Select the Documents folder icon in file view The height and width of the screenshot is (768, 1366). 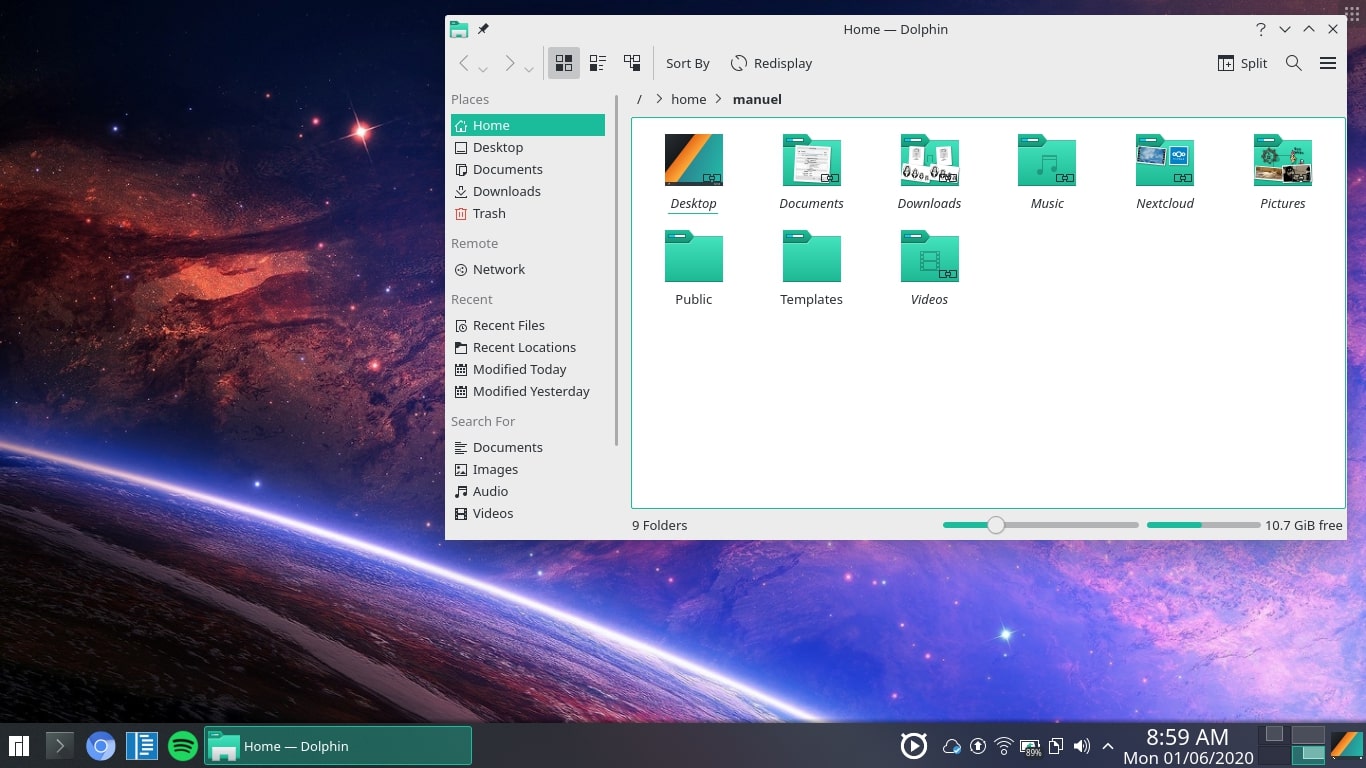(x=812, y=160)
